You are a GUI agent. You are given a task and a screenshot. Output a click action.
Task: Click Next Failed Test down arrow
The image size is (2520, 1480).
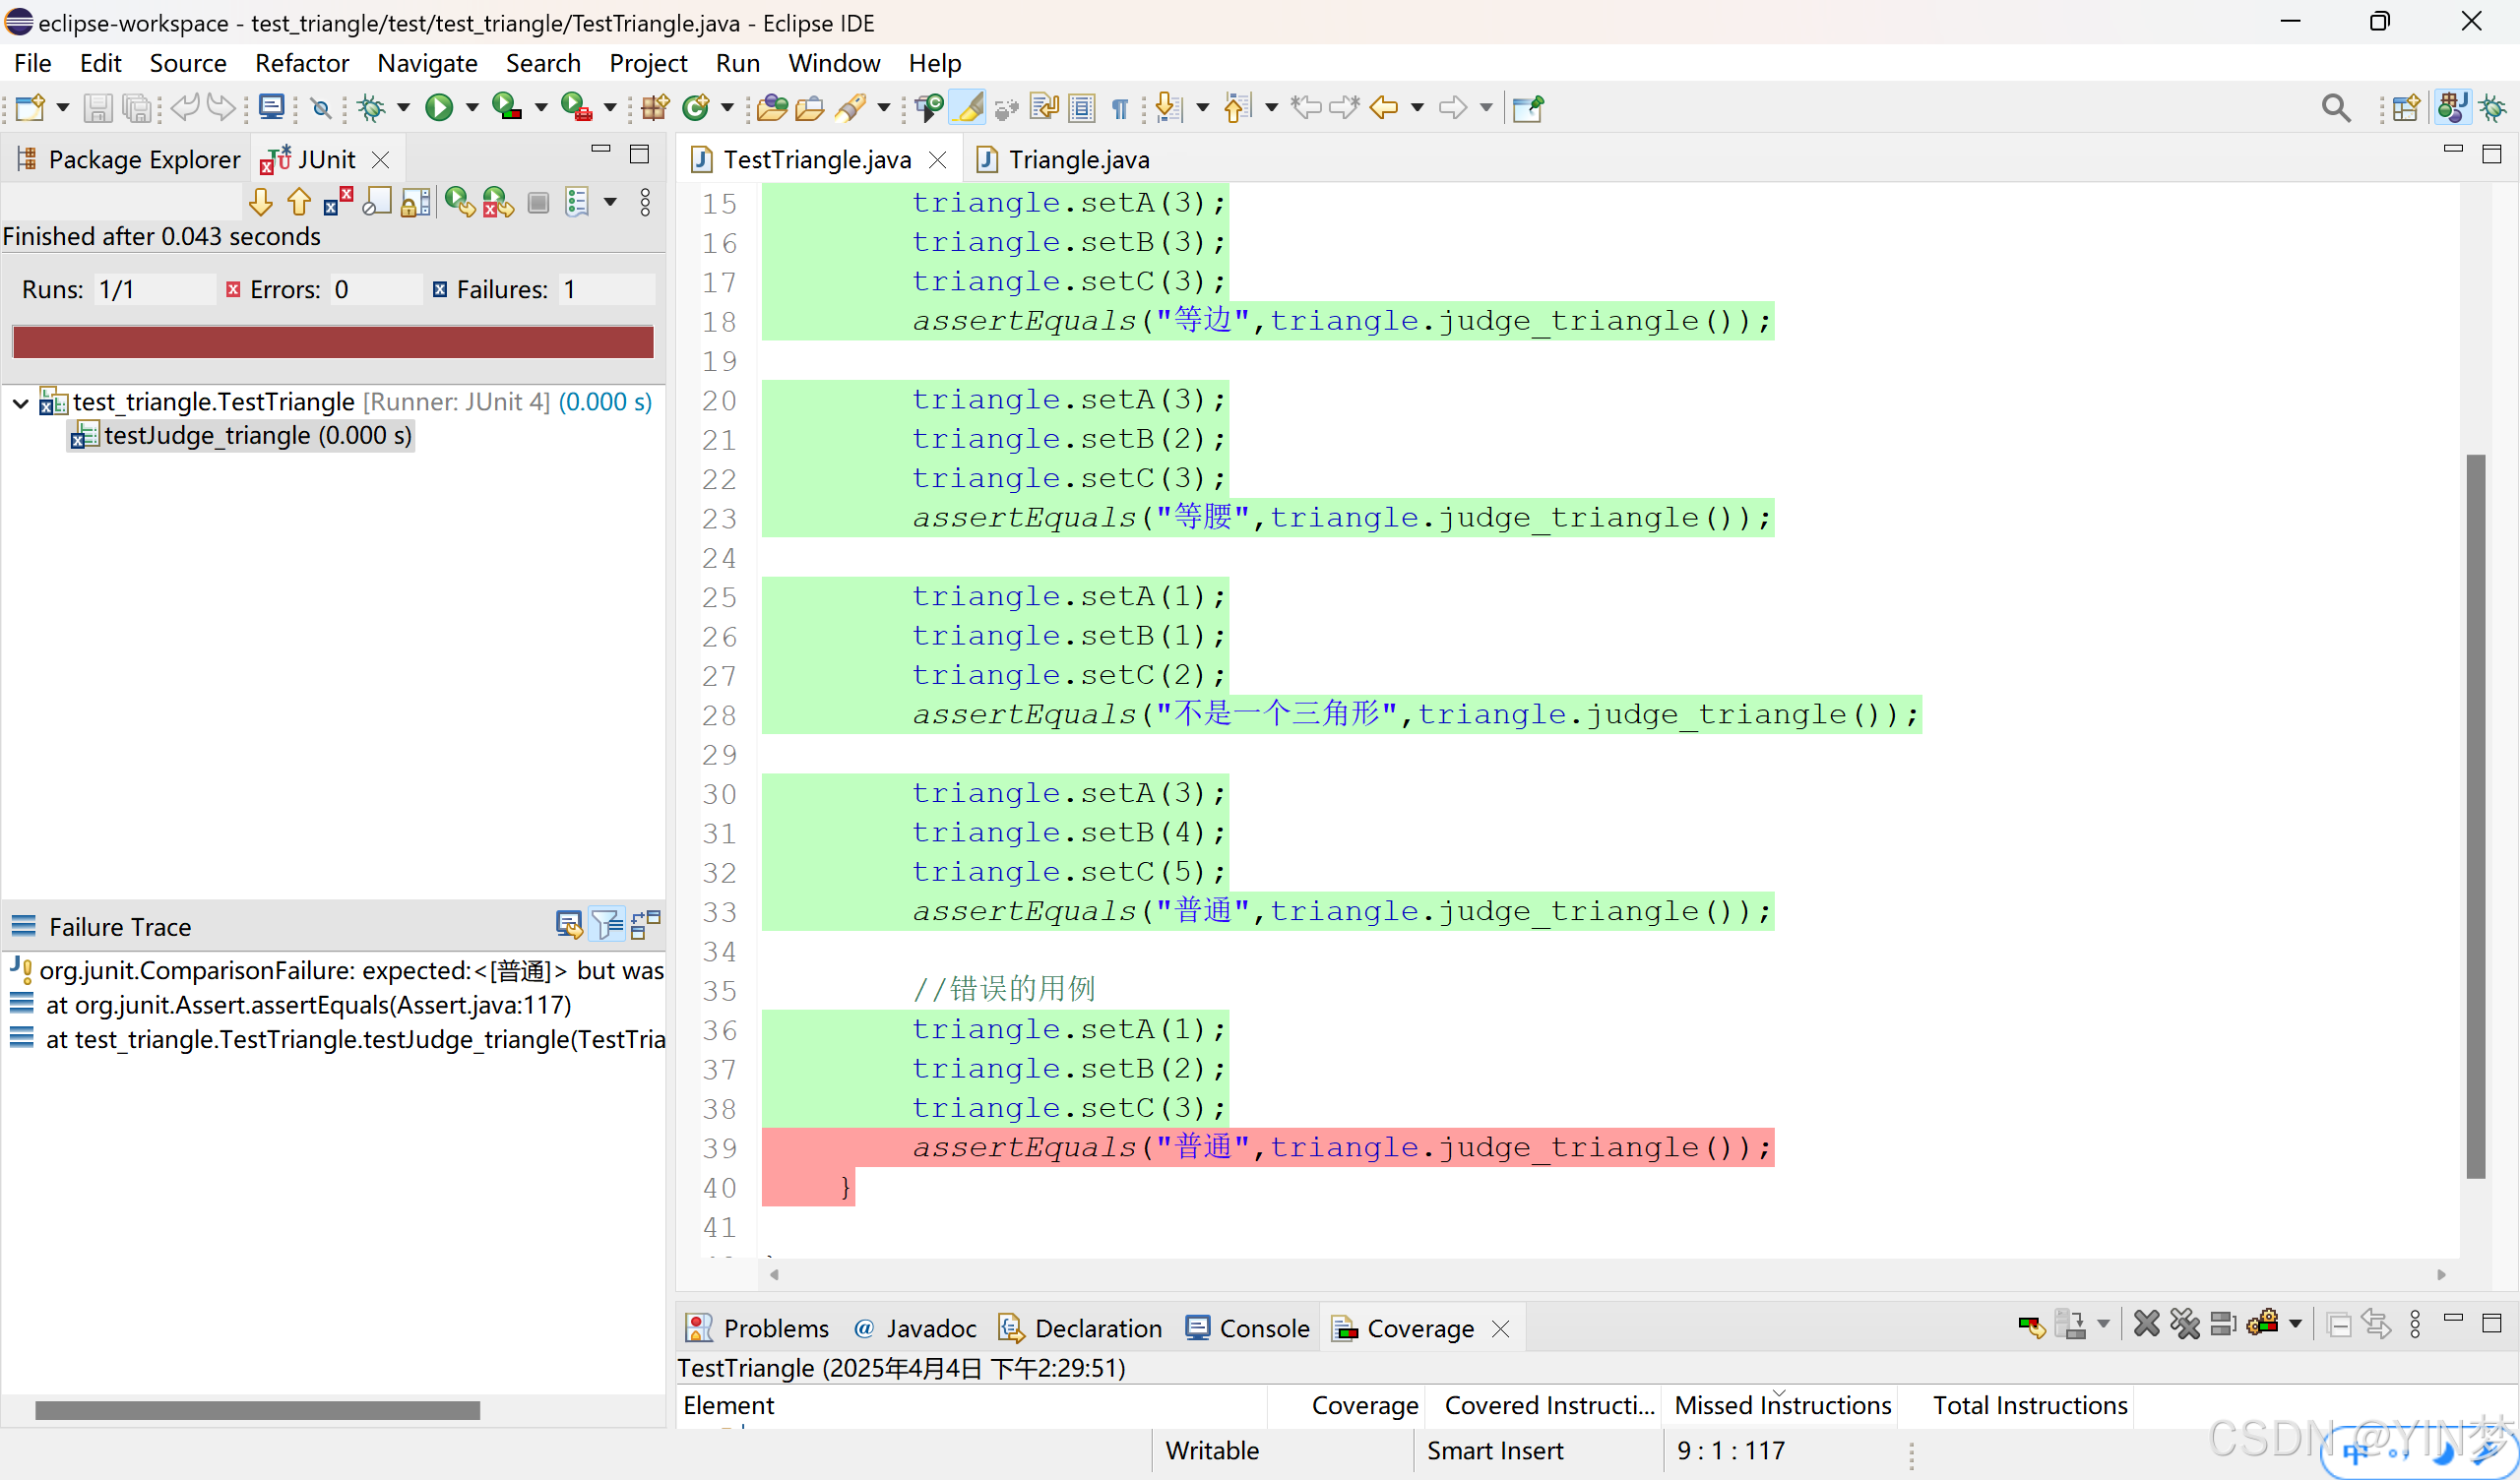click(261, 203)
